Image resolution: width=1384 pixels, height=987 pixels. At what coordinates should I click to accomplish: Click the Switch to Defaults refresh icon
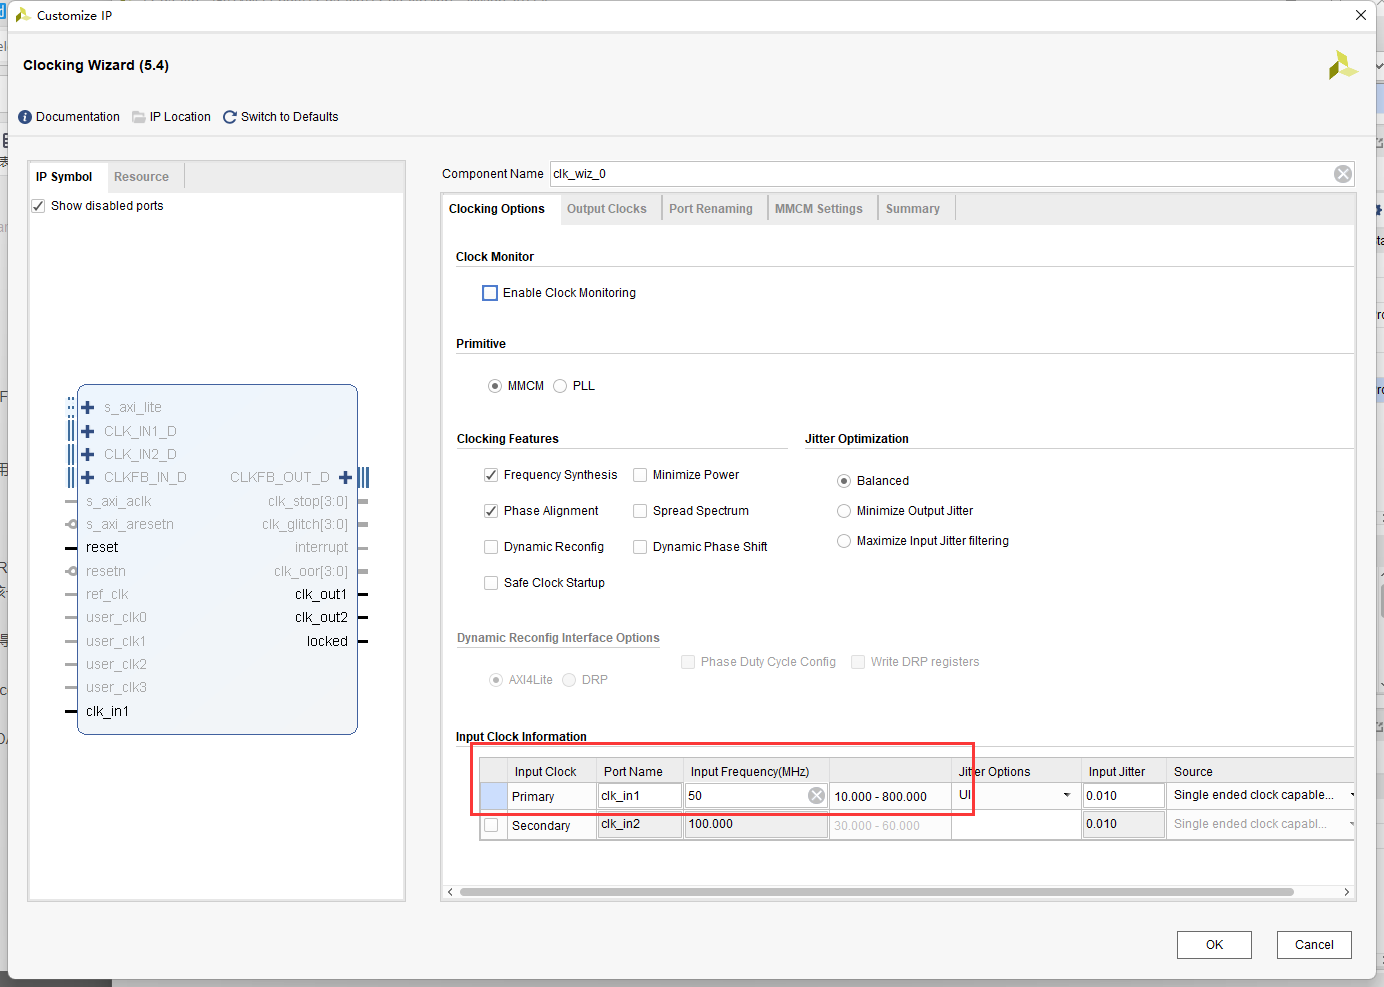pyautogui.click(x=230, y=117)
